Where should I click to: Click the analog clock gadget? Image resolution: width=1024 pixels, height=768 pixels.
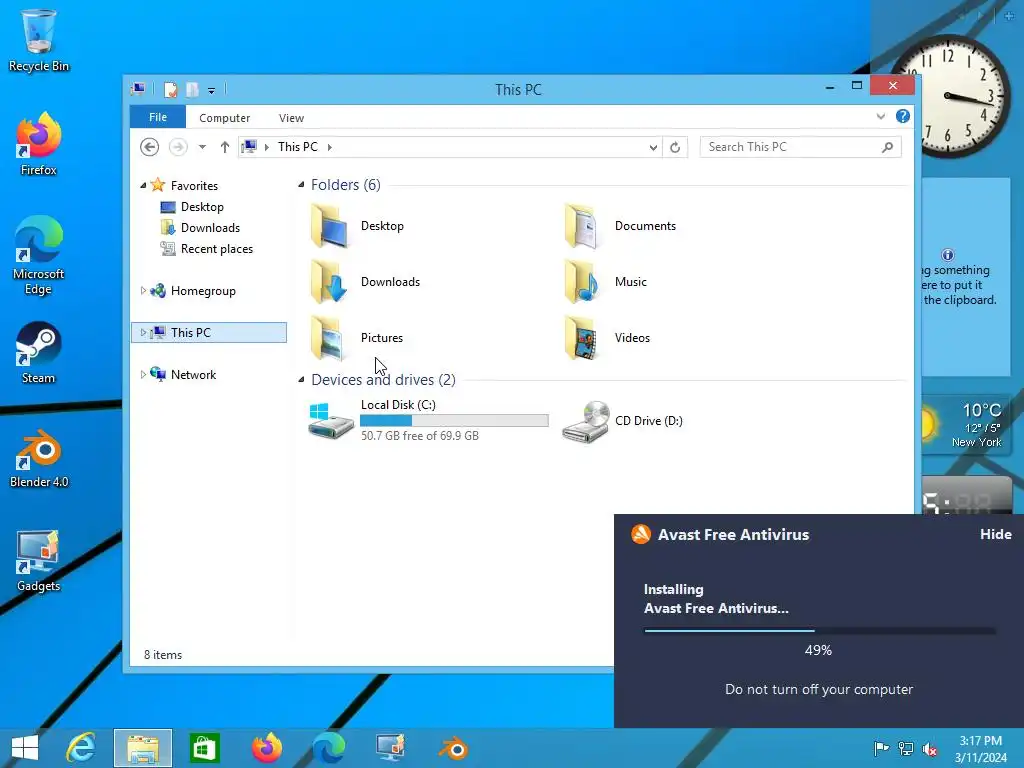coord(950,96)
